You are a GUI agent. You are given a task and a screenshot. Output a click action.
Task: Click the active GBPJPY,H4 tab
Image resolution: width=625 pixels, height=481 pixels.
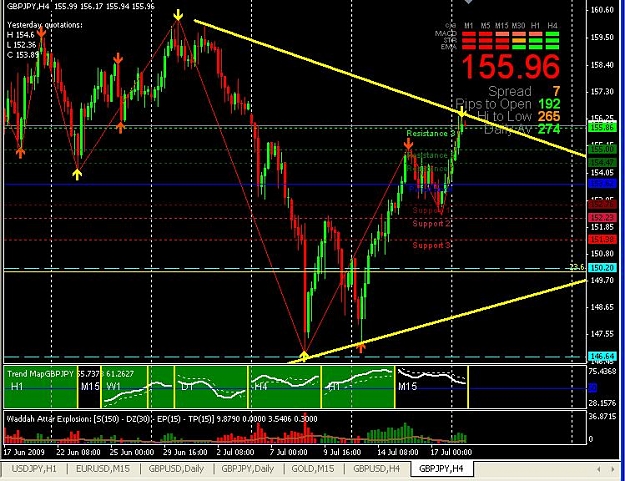tap(441, 469)
